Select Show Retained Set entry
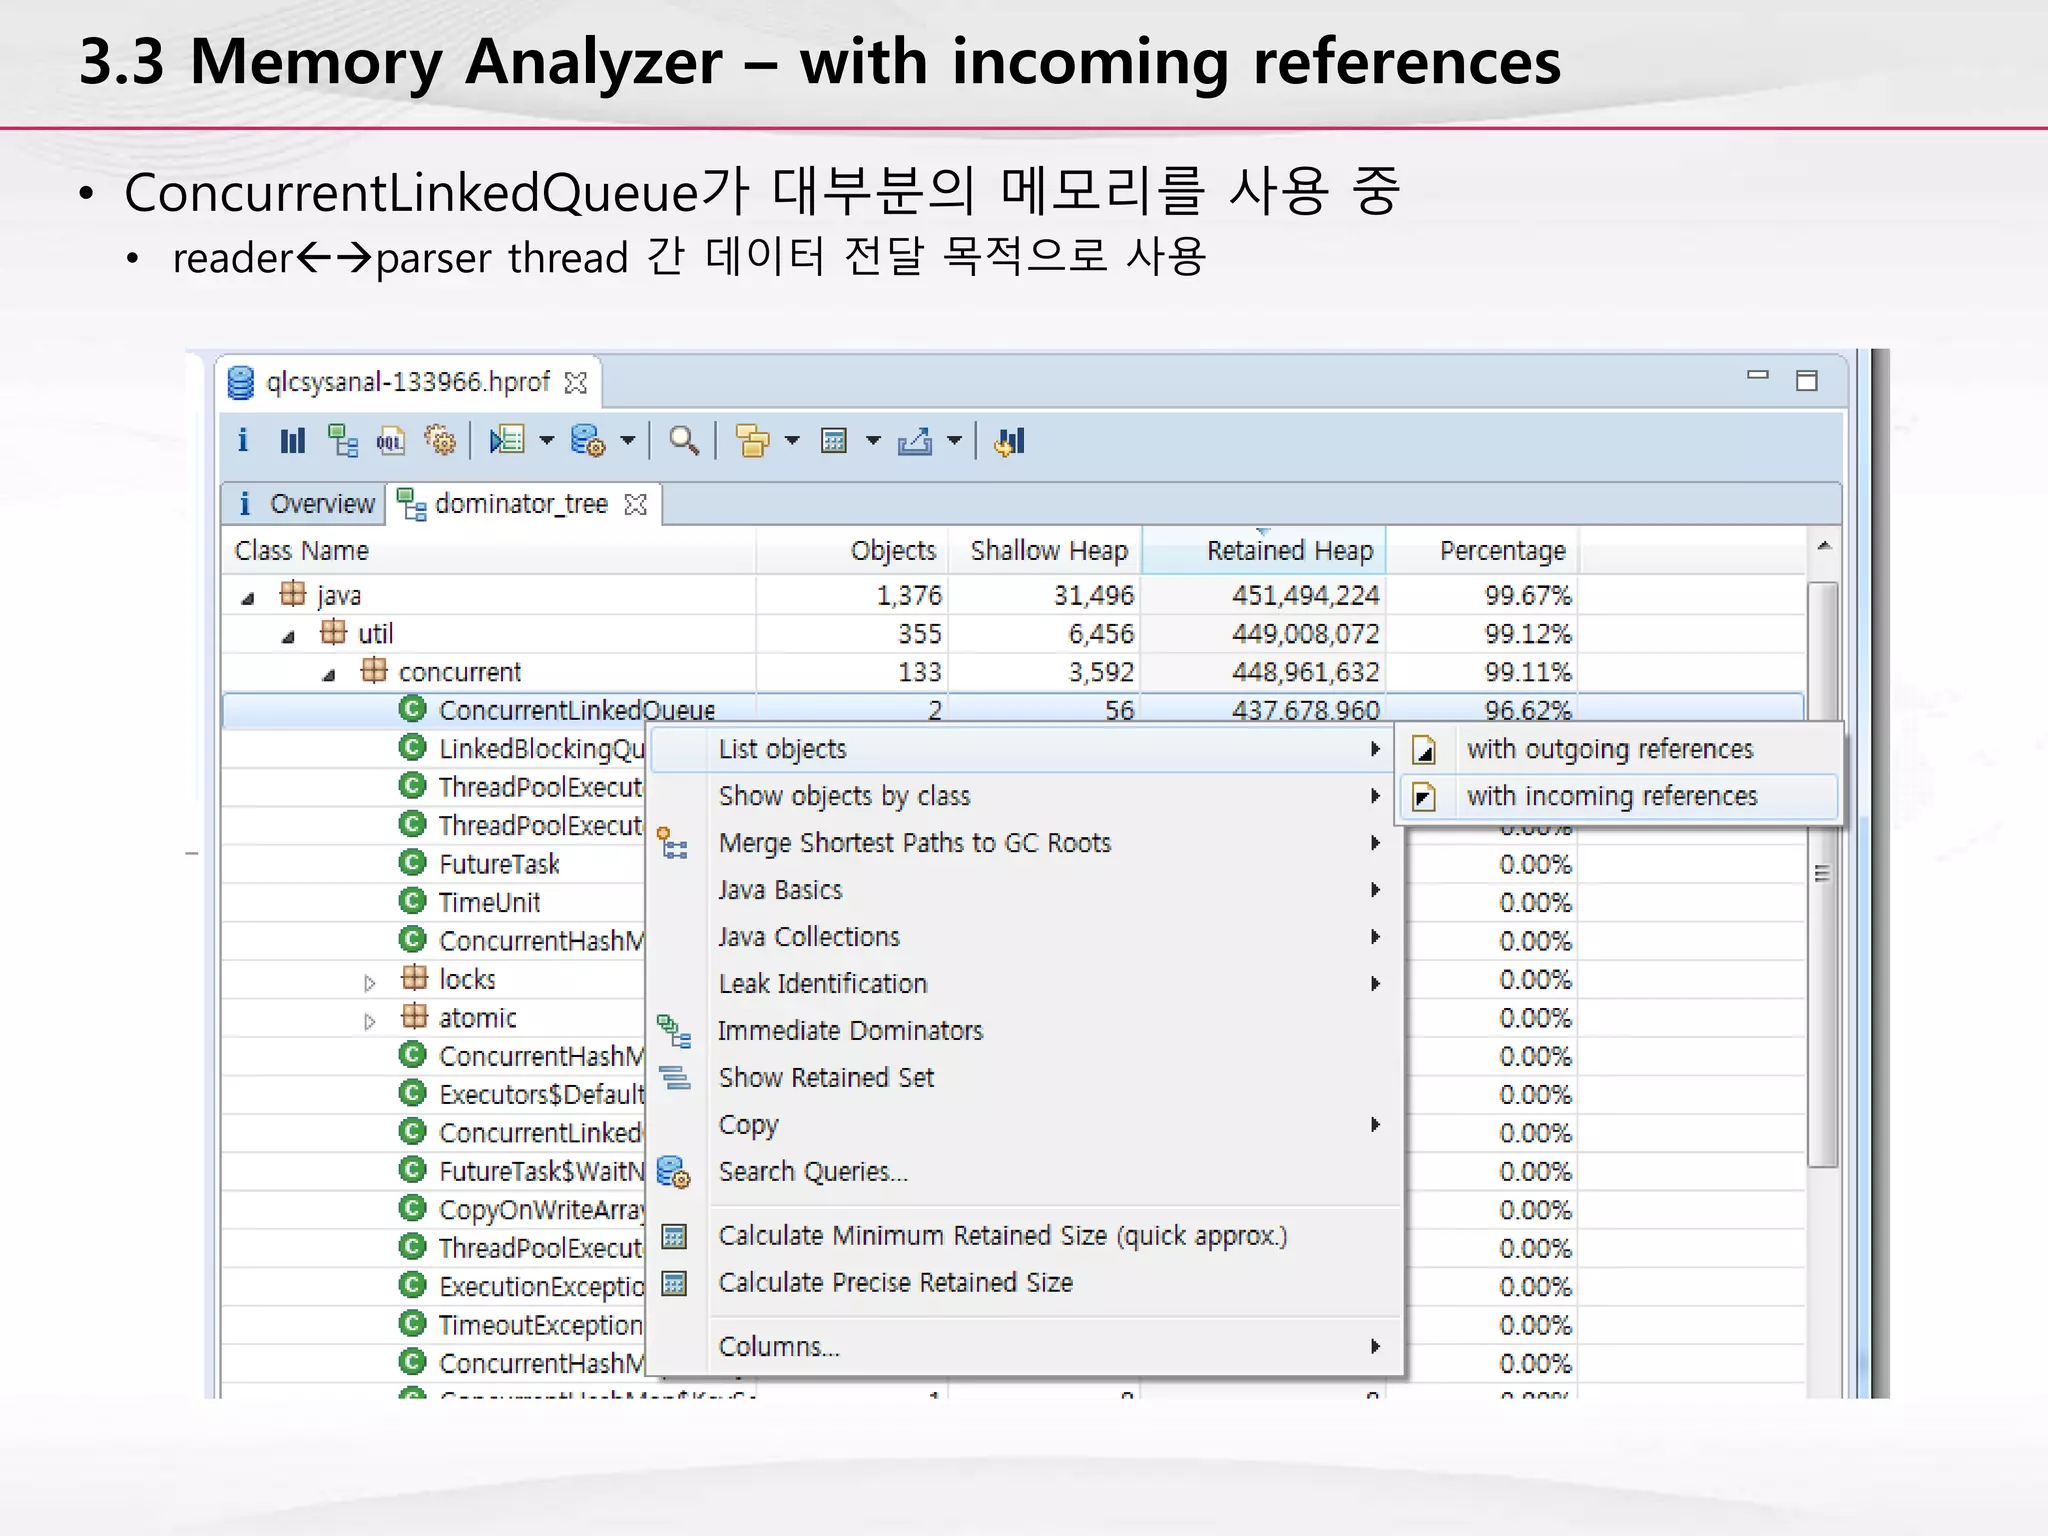 pyautogui.click(x=1023, y=1078)
